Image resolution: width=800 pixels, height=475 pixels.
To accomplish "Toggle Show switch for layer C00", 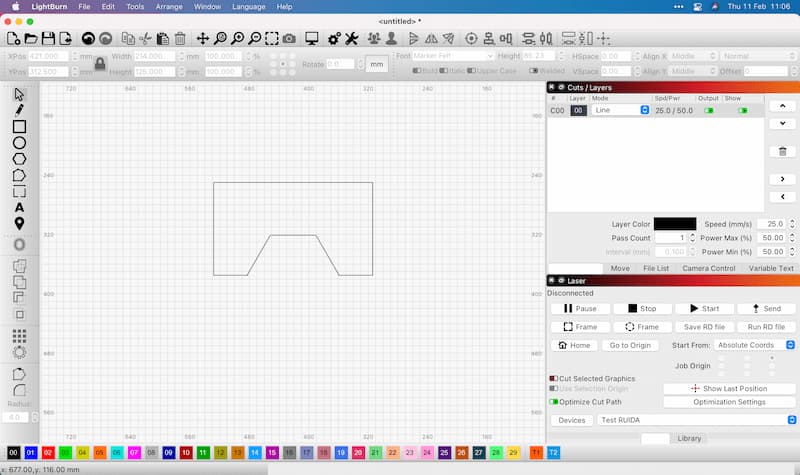I will click(742, 110).
